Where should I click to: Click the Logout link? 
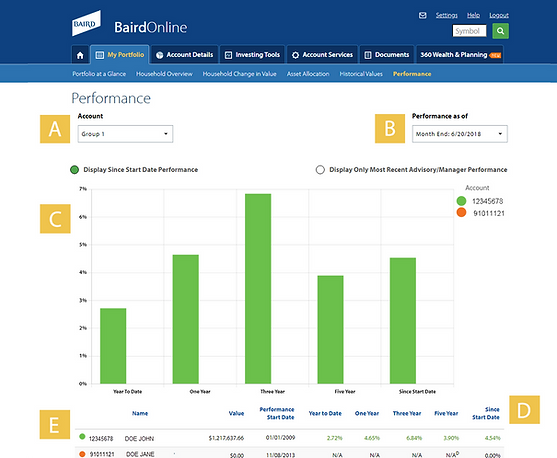(499, 15)
